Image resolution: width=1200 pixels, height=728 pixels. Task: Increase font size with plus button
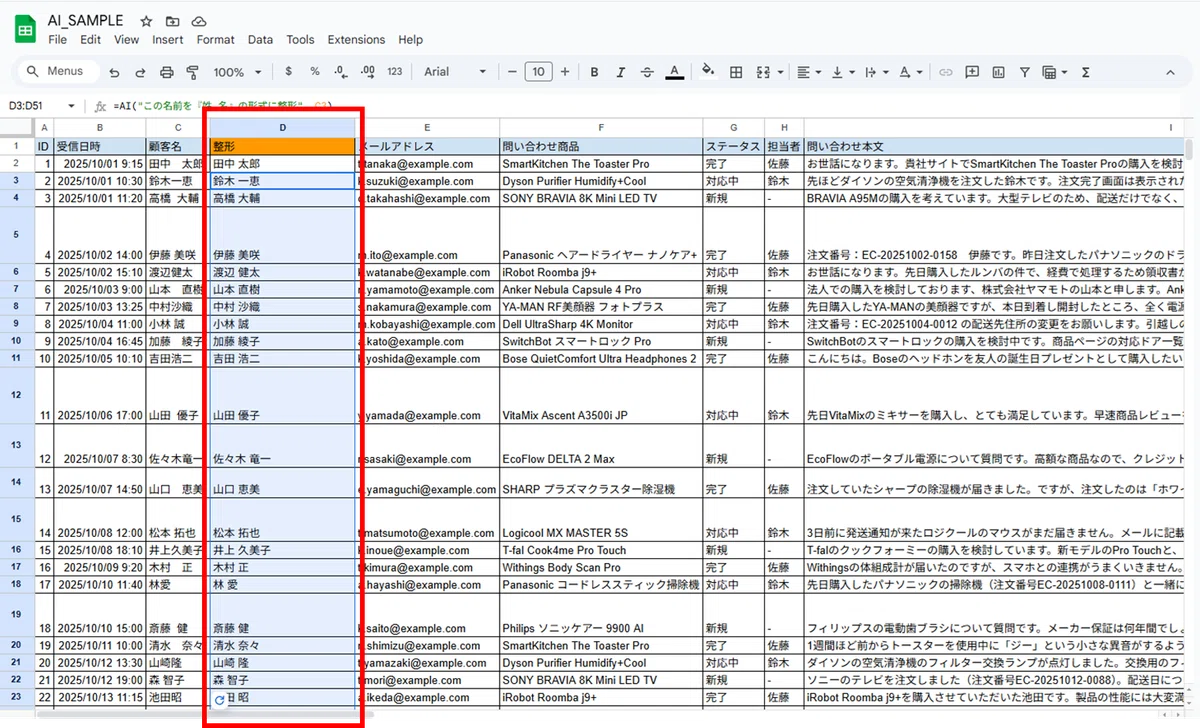[565, 72]
